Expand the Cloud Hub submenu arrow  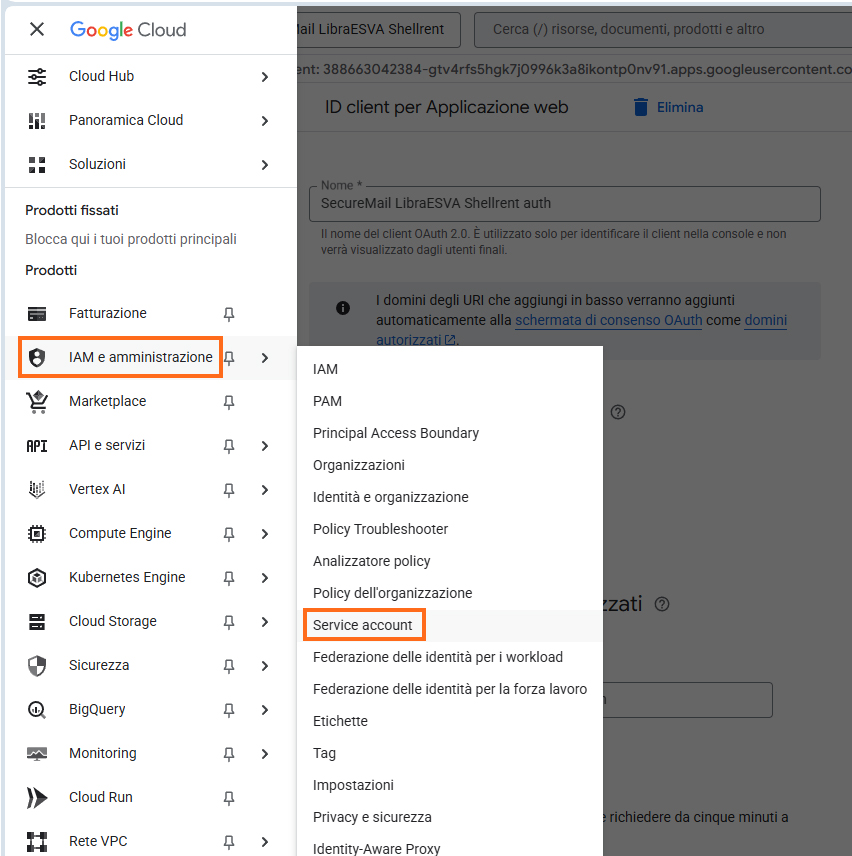pyautogui.click(x=265, y=76)
